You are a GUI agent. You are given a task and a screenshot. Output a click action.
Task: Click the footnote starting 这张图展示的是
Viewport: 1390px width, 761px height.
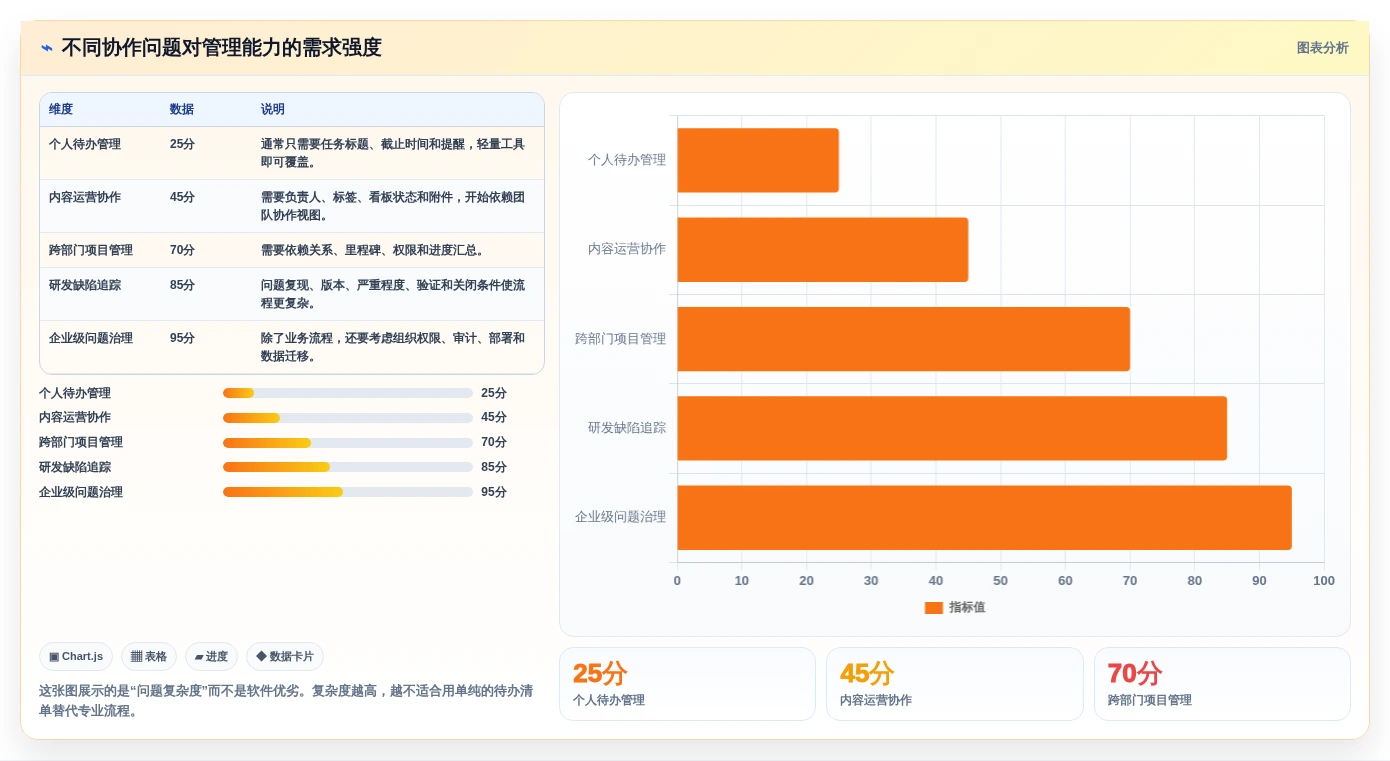[286, 701]
